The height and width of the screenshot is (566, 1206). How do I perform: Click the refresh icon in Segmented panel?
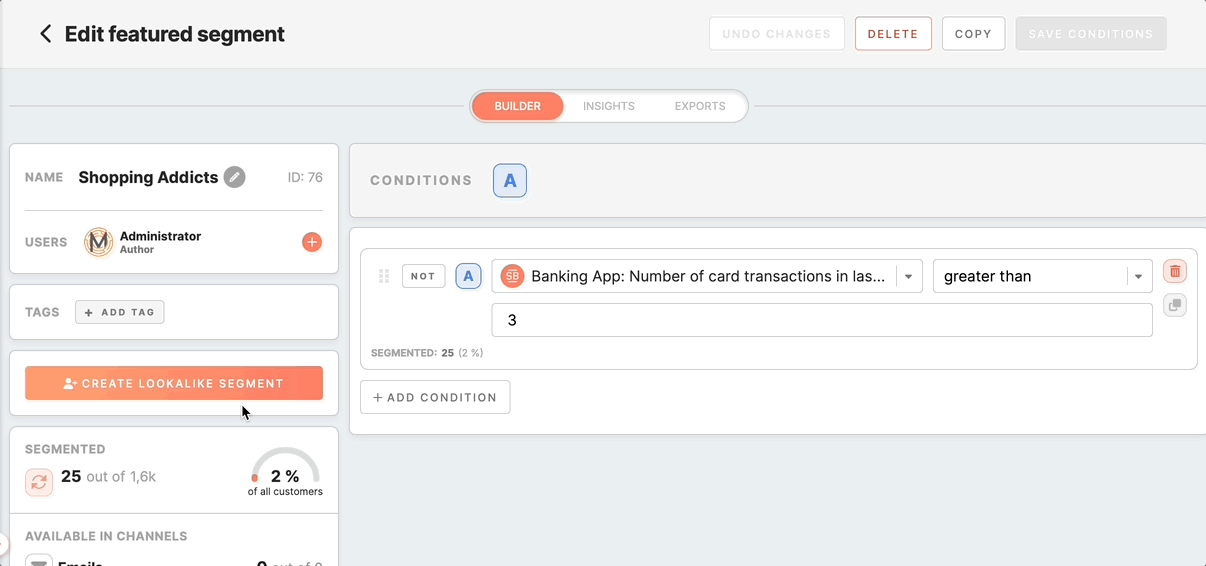pyautogui.click(x=39, y=482)
